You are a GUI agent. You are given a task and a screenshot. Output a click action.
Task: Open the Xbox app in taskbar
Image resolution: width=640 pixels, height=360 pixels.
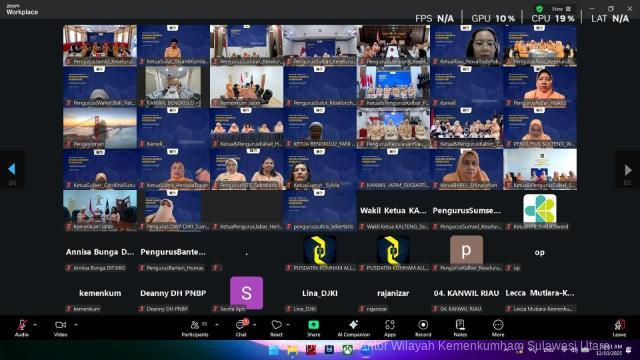point(347,350)
